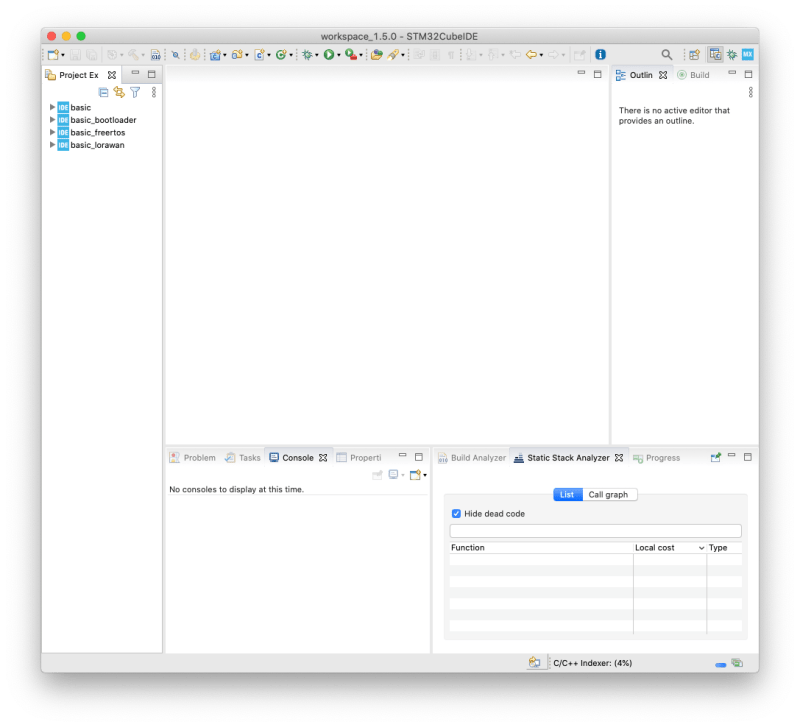Expand the basic project

(52, 107)
